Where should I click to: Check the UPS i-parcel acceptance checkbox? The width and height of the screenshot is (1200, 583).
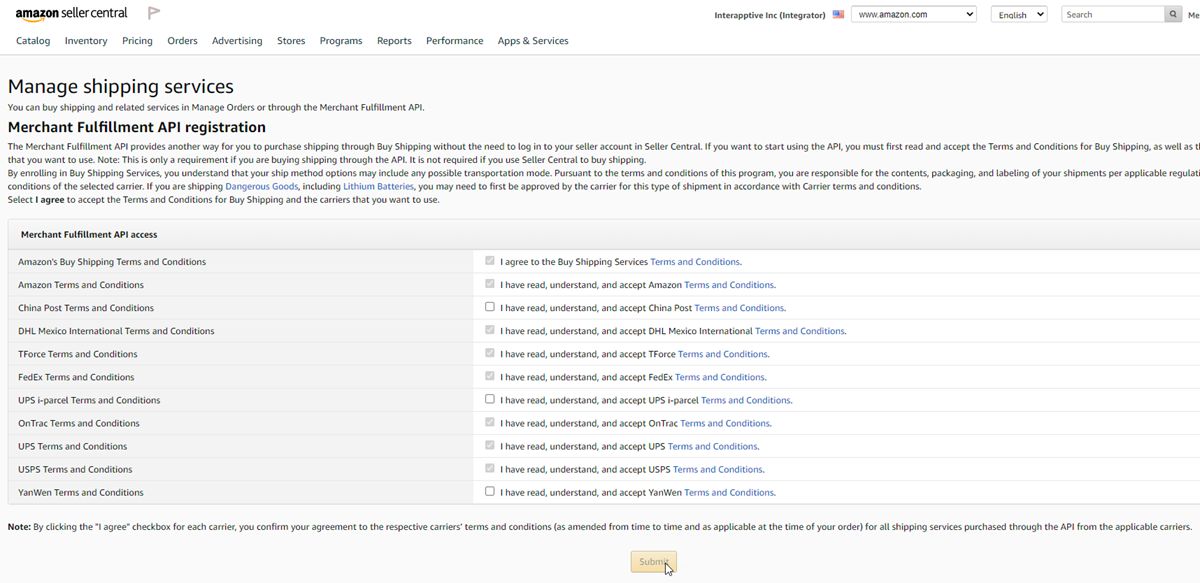[490, 399]
